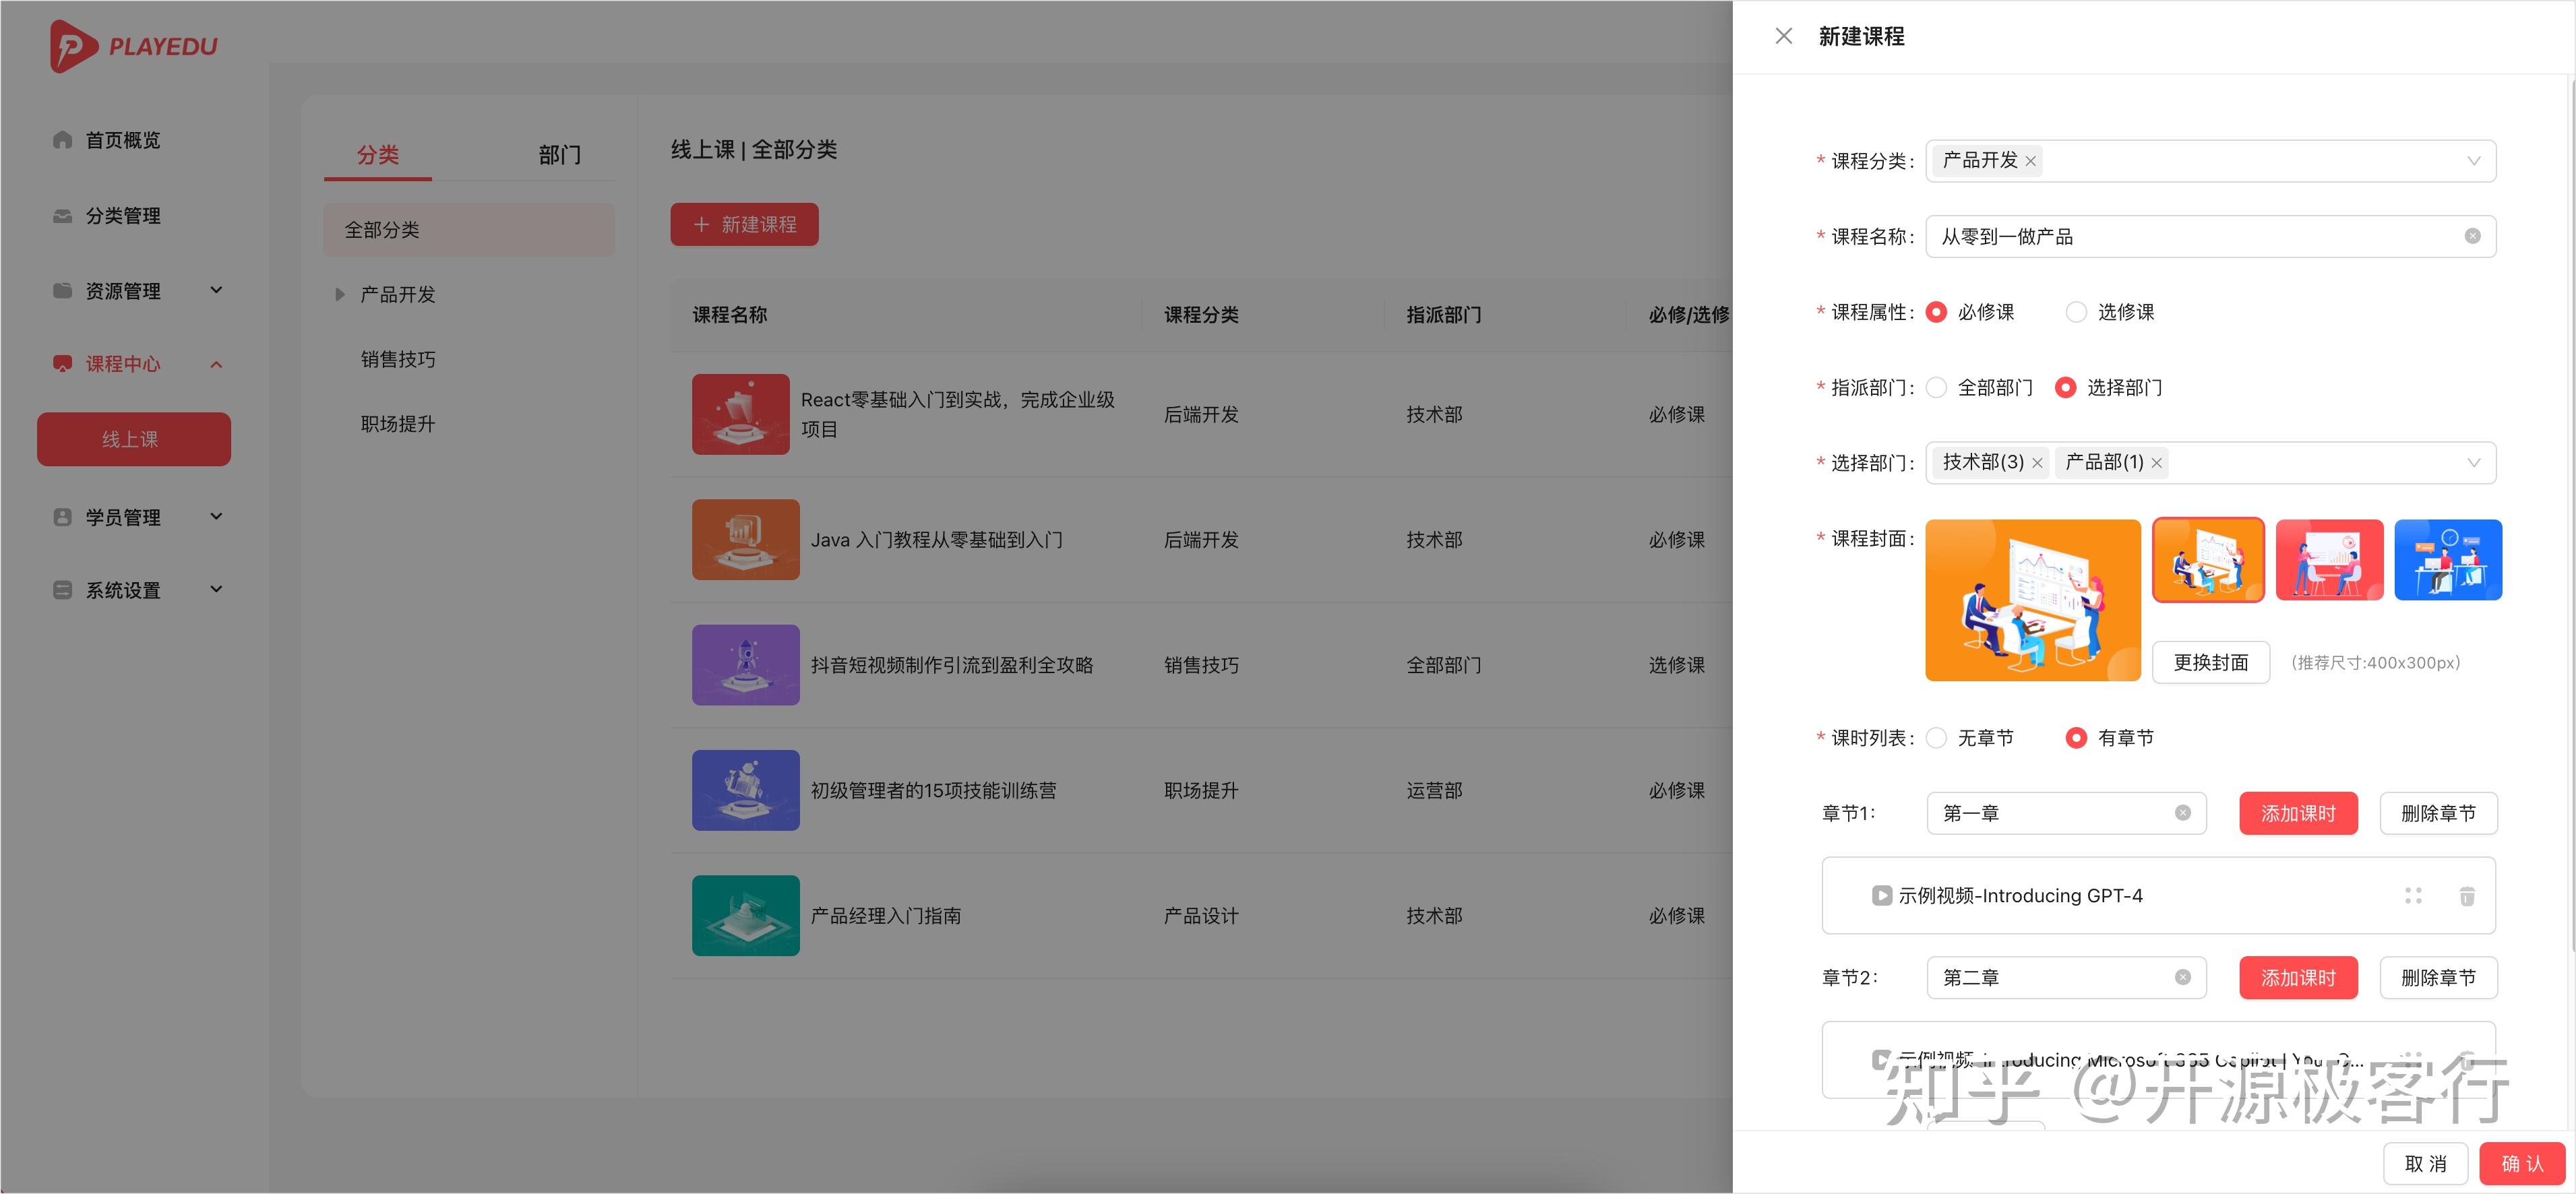
Task: Open the 首页概览 home icon
Action: click(61, 140)
